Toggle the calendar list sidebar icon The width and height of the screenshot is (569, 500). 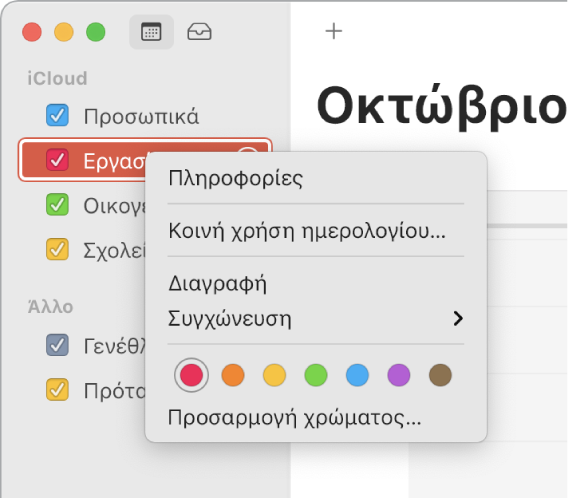click(151, 32)
